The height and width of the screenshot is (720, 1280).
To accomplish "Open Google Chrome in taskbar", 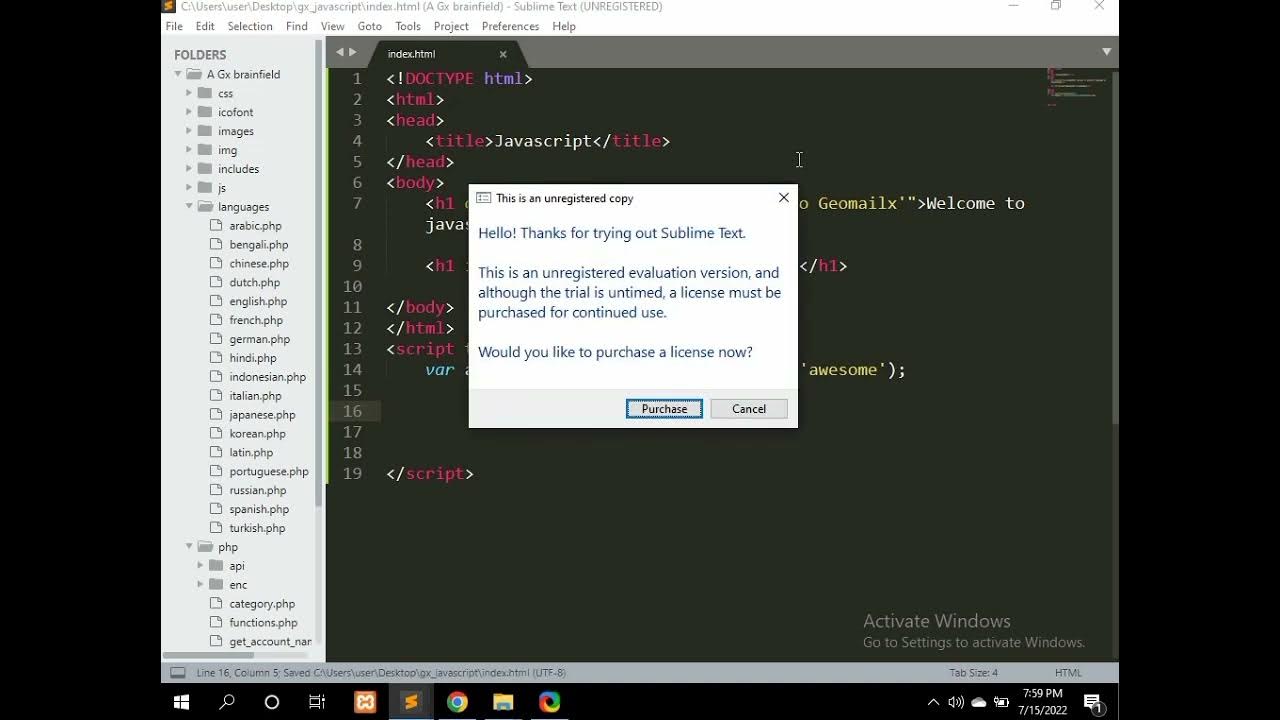I will click(457, 702).
